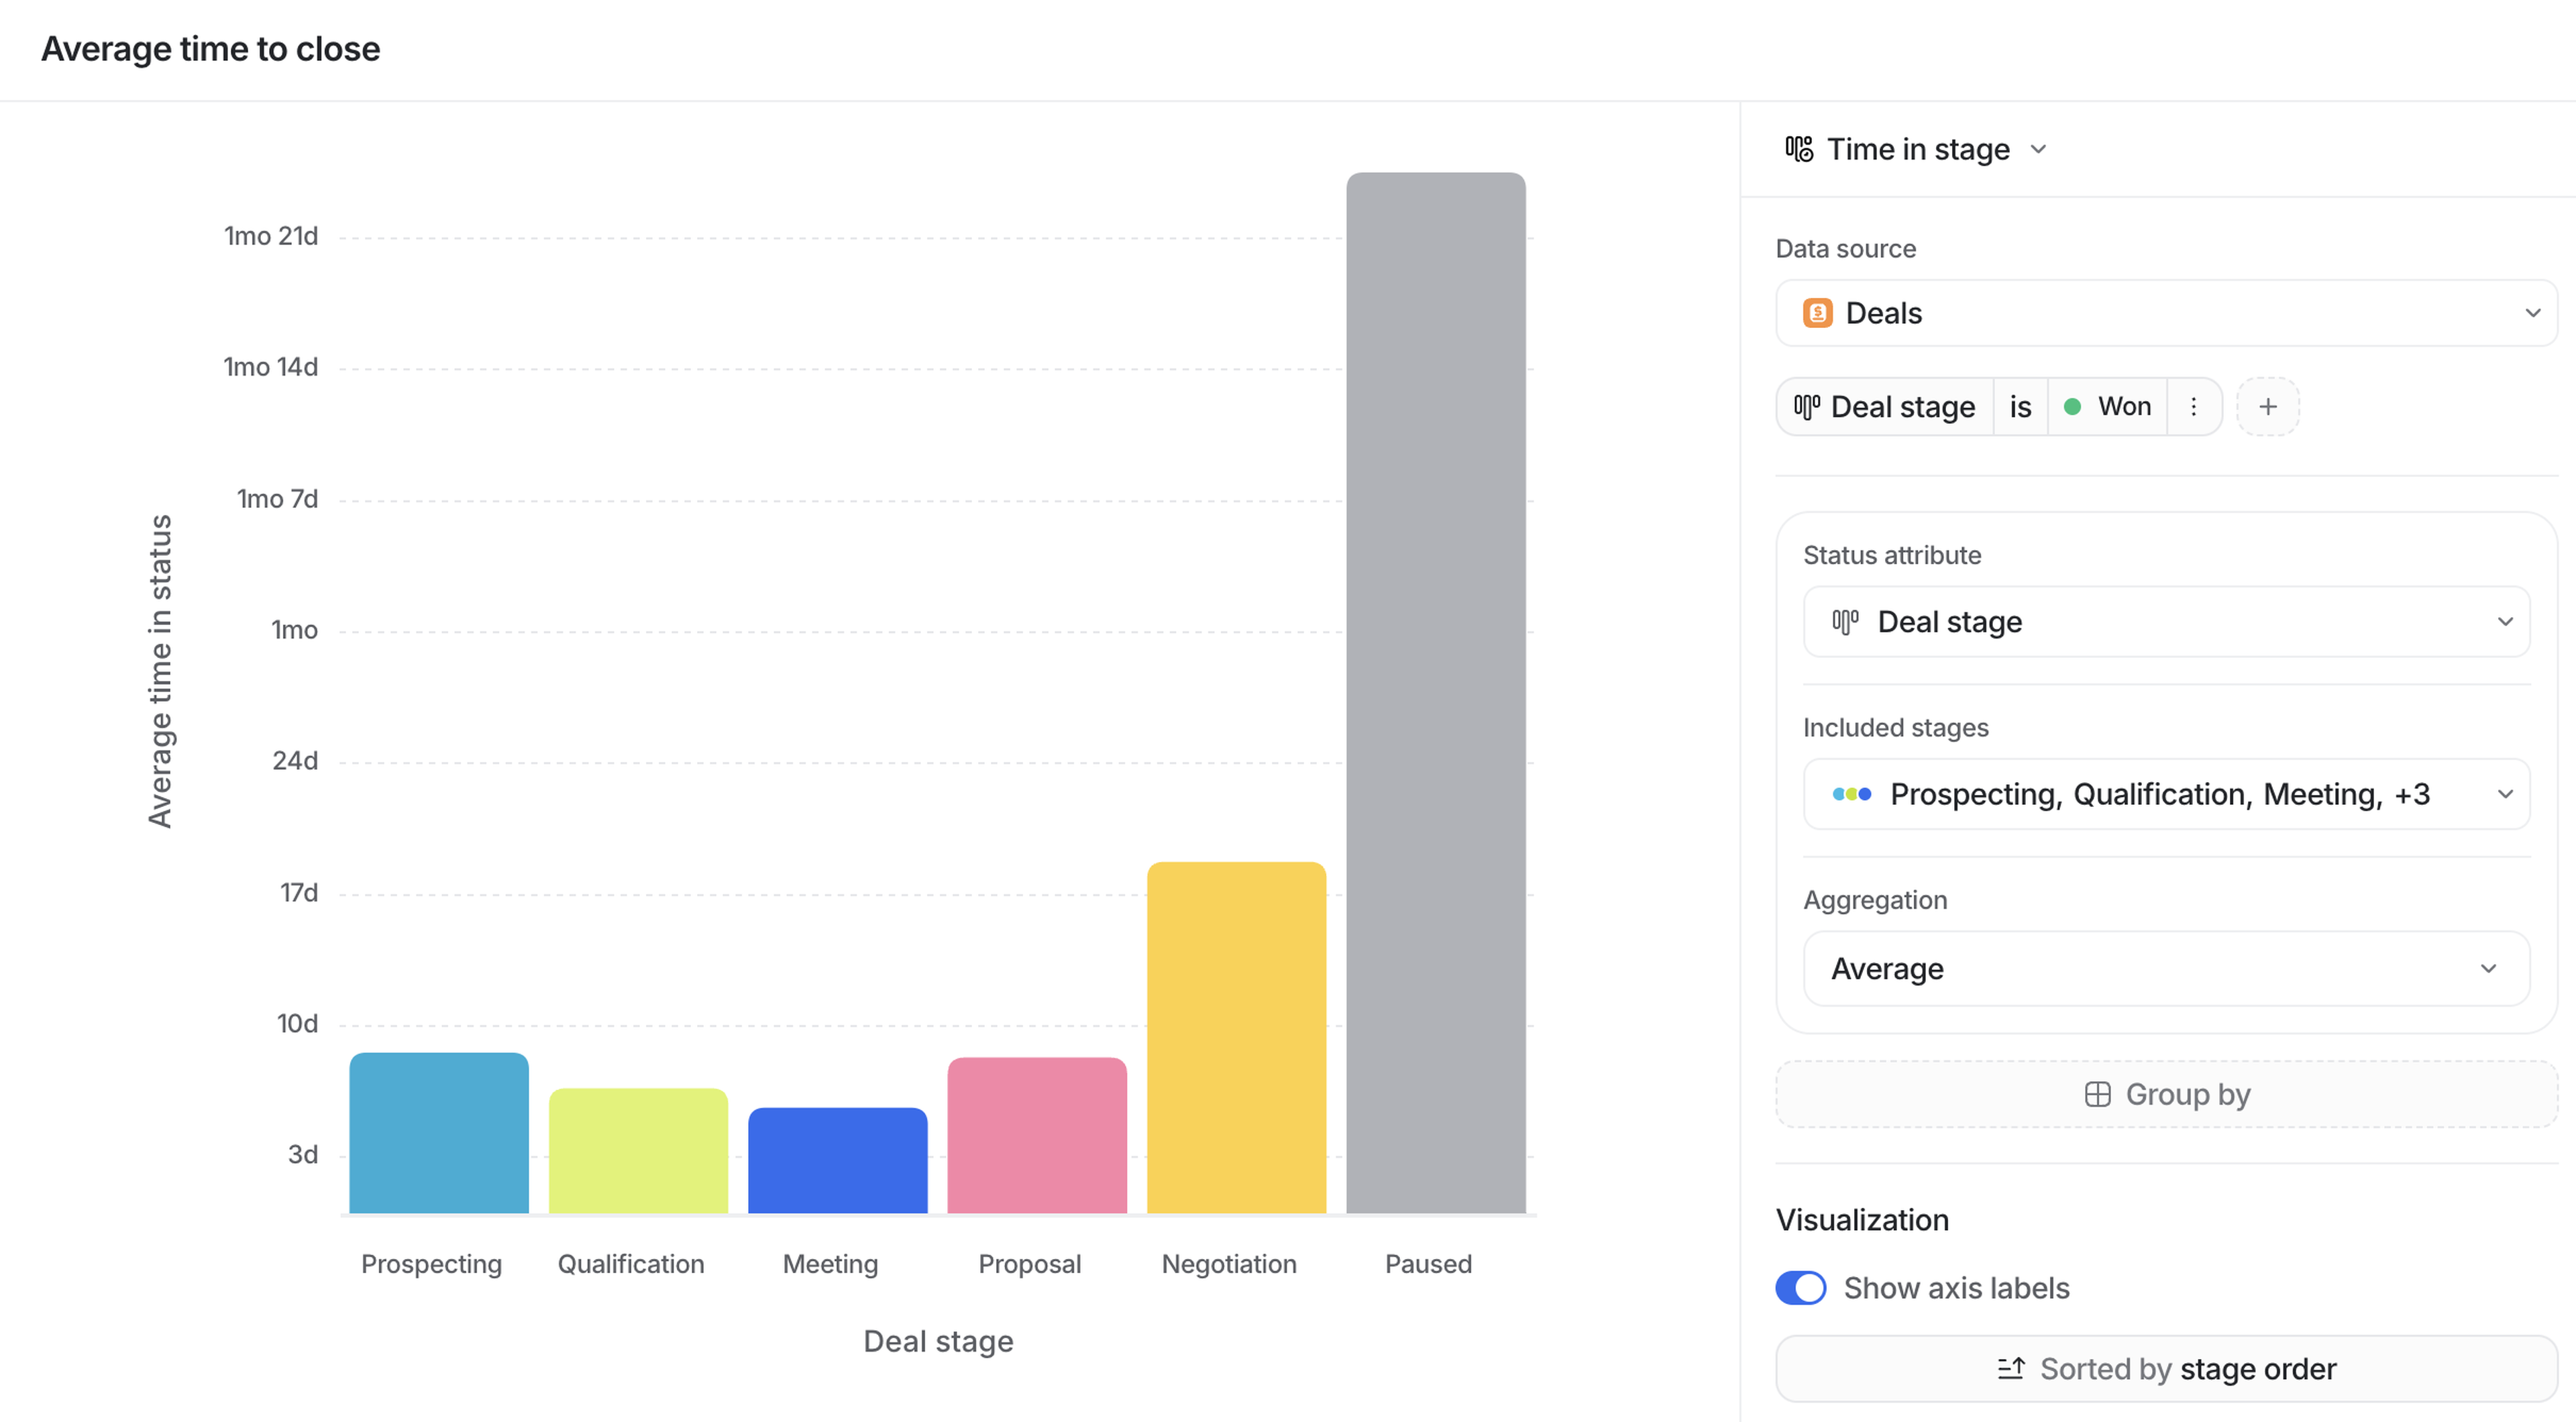Image resolution: width=2576 pixels, height=1422 pixels.
Task: Click the sort order arrow icon
Action: (2011, 1368)
